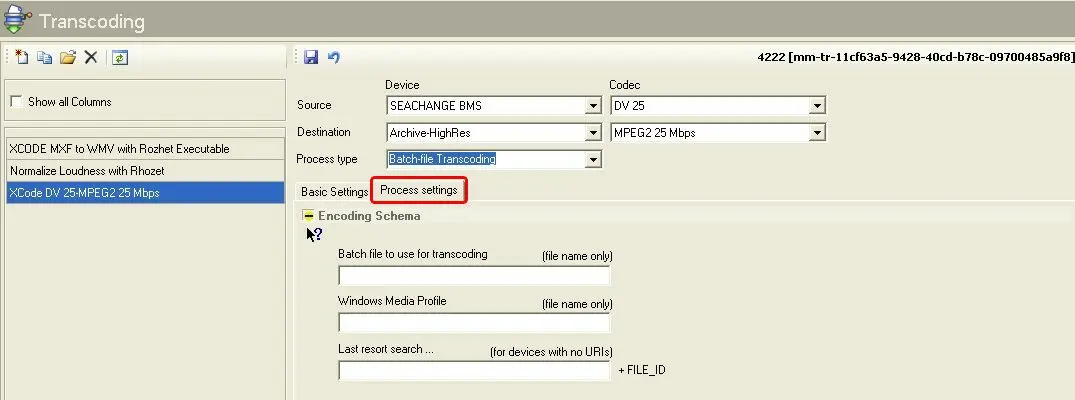Viewport: 1075px width, 400px height.
Task: Collapse the Encoding Schema section
Action: point(309,216)
